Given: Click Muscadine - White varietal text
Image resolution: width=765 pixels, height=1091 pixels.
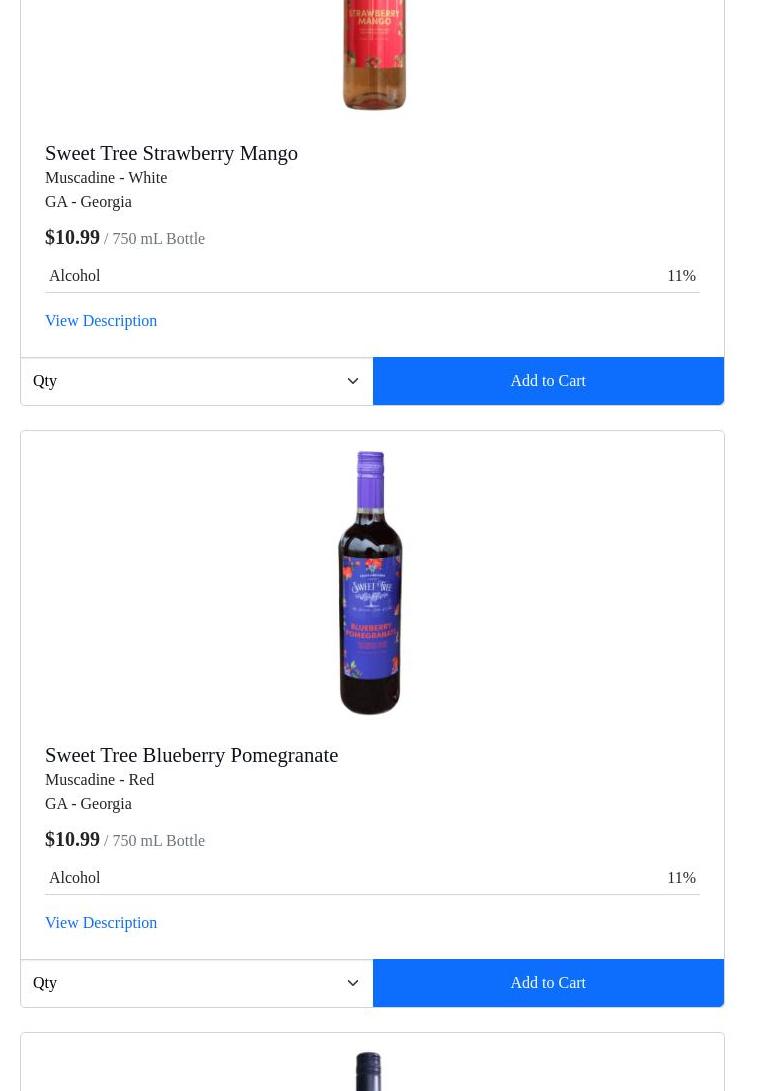Looking at the screenshot, I should pos(106,178).
